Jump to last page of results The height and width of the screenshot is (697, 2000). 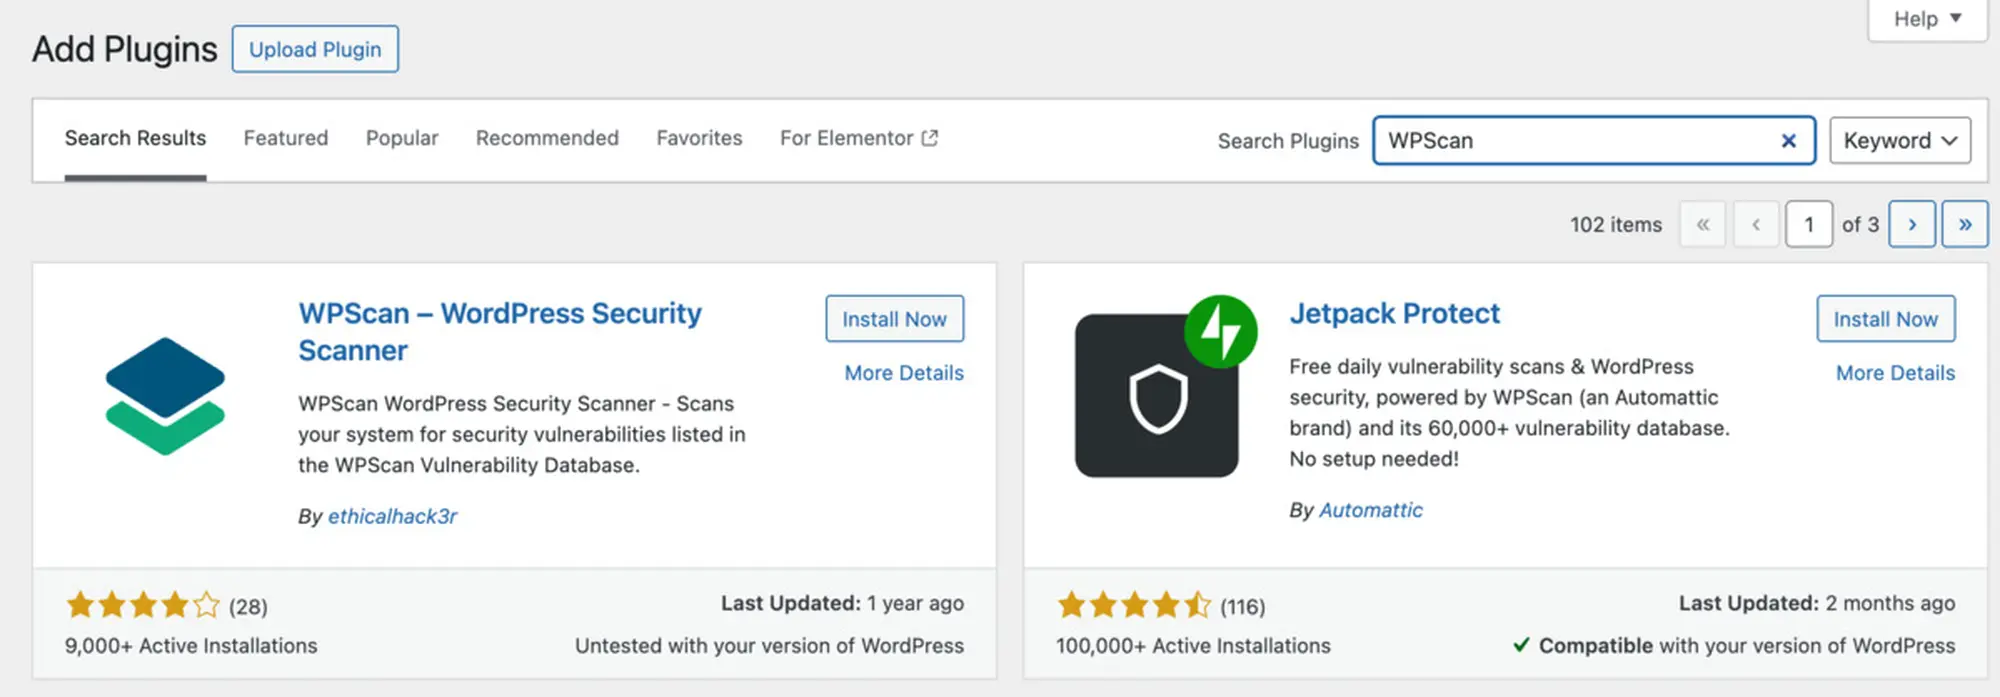click(x=1964, y=224)
